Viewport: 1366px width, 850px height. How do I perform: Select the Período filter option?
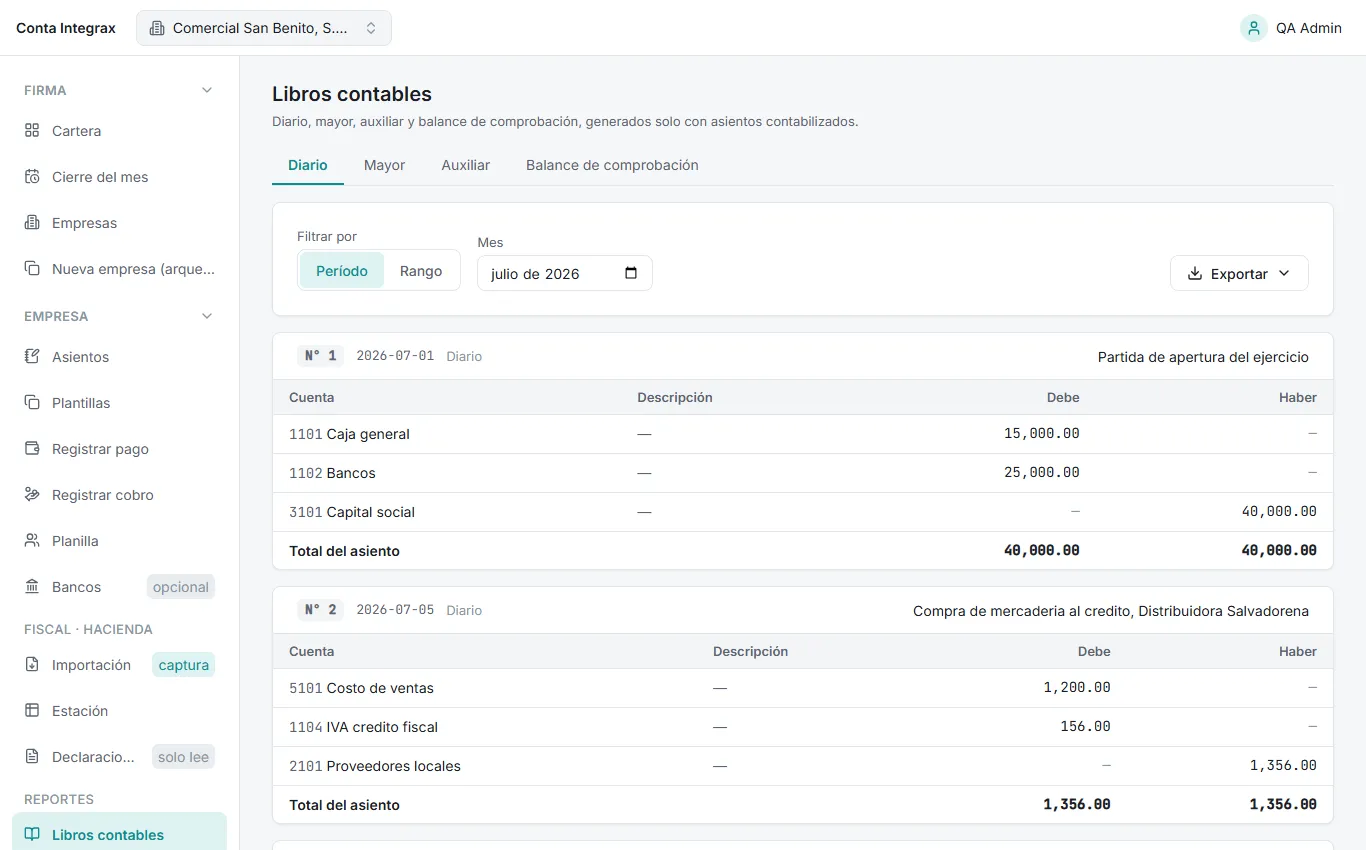pyautogui.click(x=342, y=271)
